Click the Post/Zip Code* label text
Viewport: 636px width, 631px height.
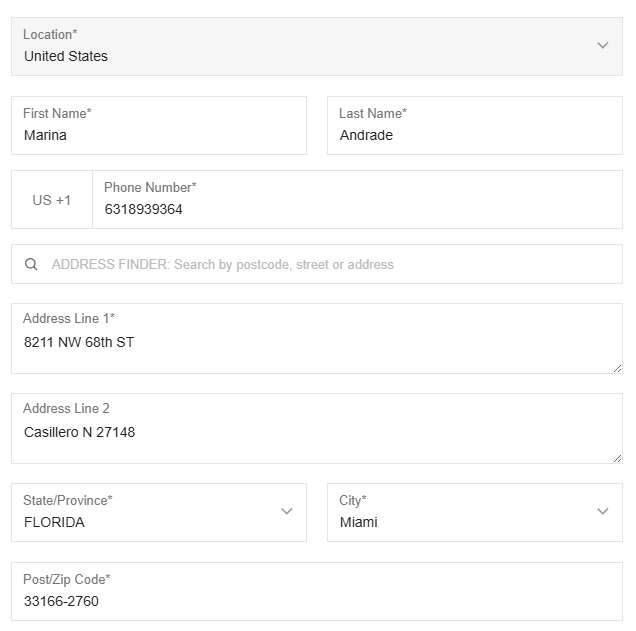67,580
